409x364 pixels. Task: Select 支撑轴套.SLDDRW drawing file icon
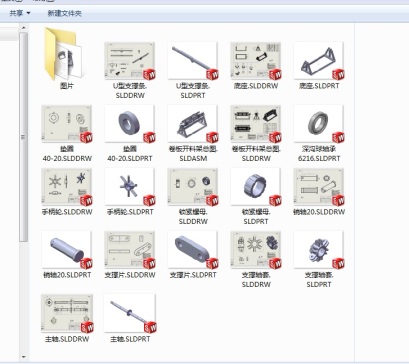click(x=256, y=250)
